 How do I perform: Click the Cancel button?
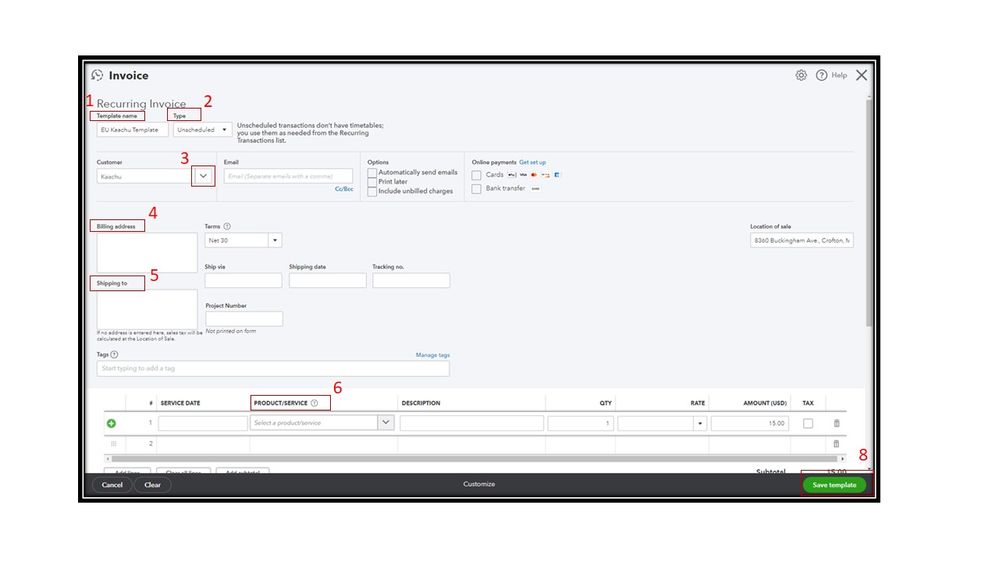(112, 485)
